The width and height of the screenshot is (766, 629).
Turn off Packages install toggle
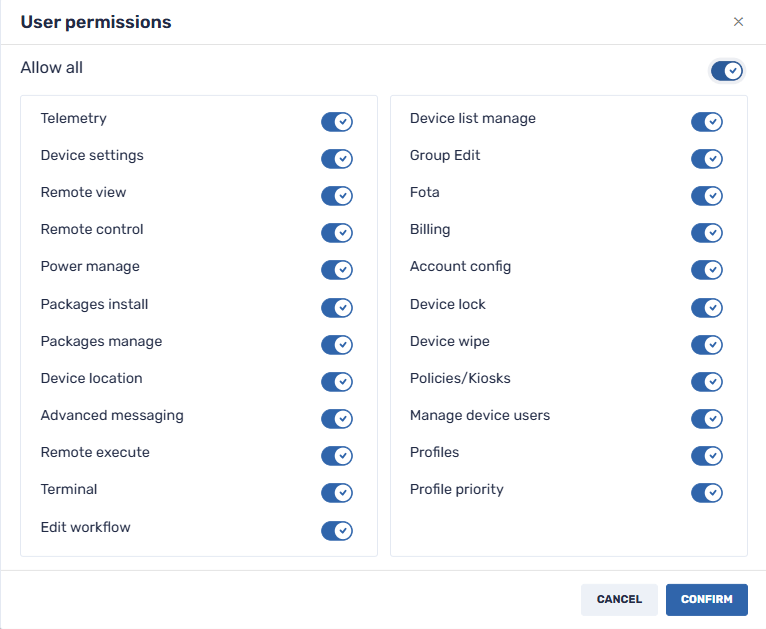tap(337, 308)
